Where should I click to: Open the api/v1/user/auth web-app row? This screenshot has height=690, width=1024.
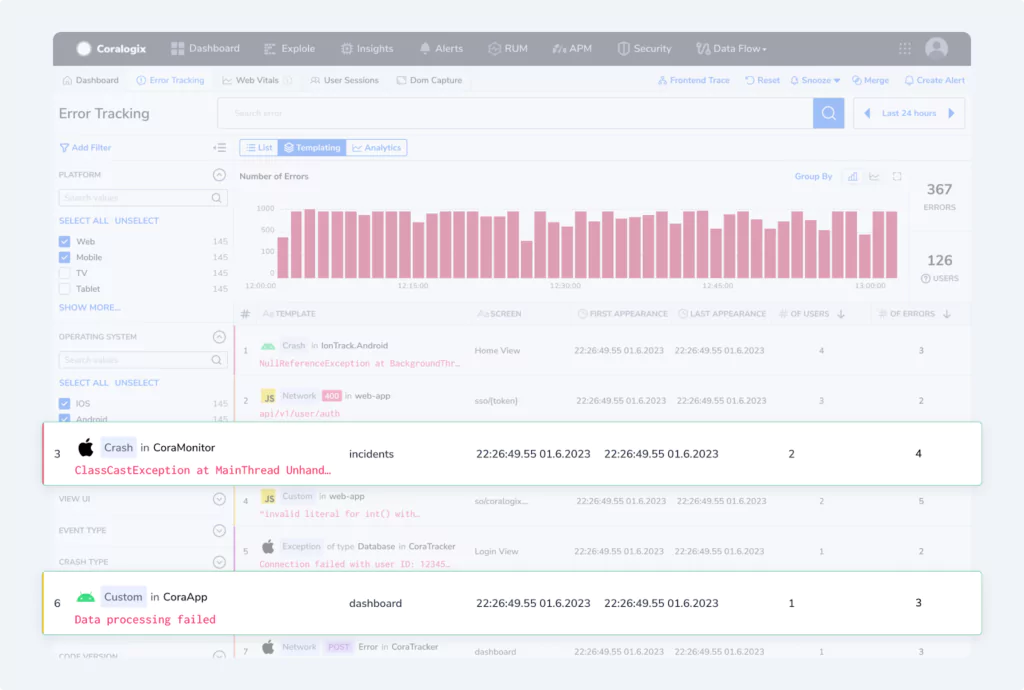[601, 401]
